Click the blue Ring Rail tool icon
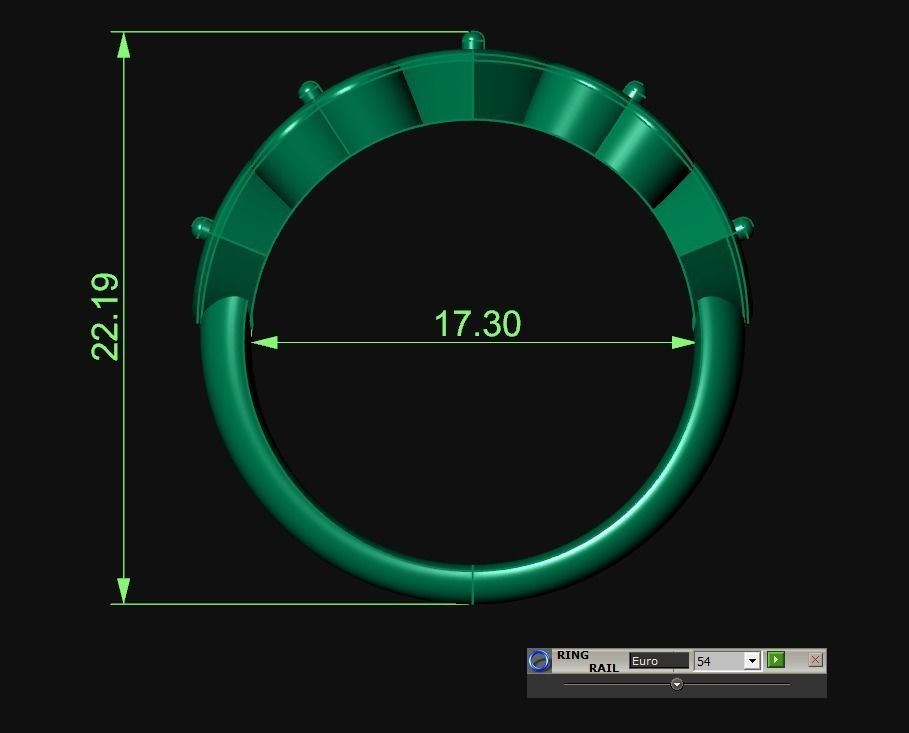 pyautogui.click(x=539, y=661)
